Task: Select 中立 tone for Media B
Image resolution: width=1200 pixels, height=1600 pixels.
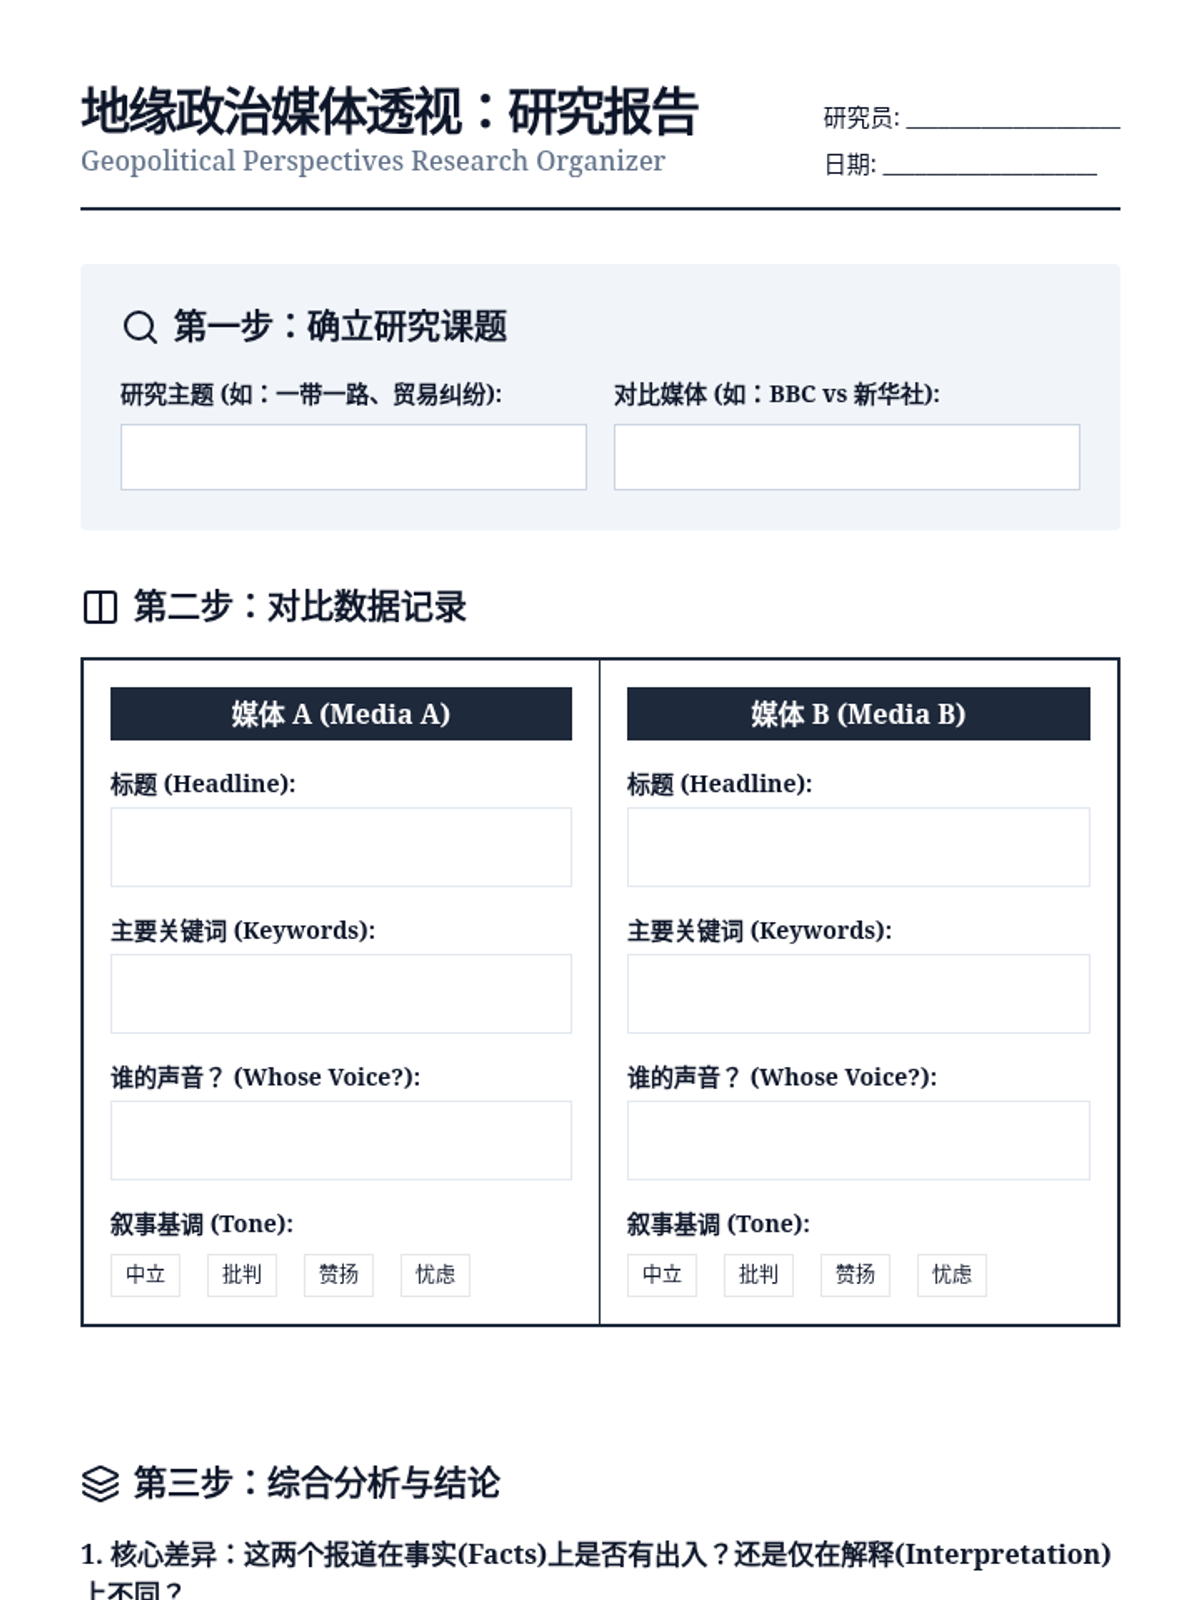Action: tap(662, 1275)
